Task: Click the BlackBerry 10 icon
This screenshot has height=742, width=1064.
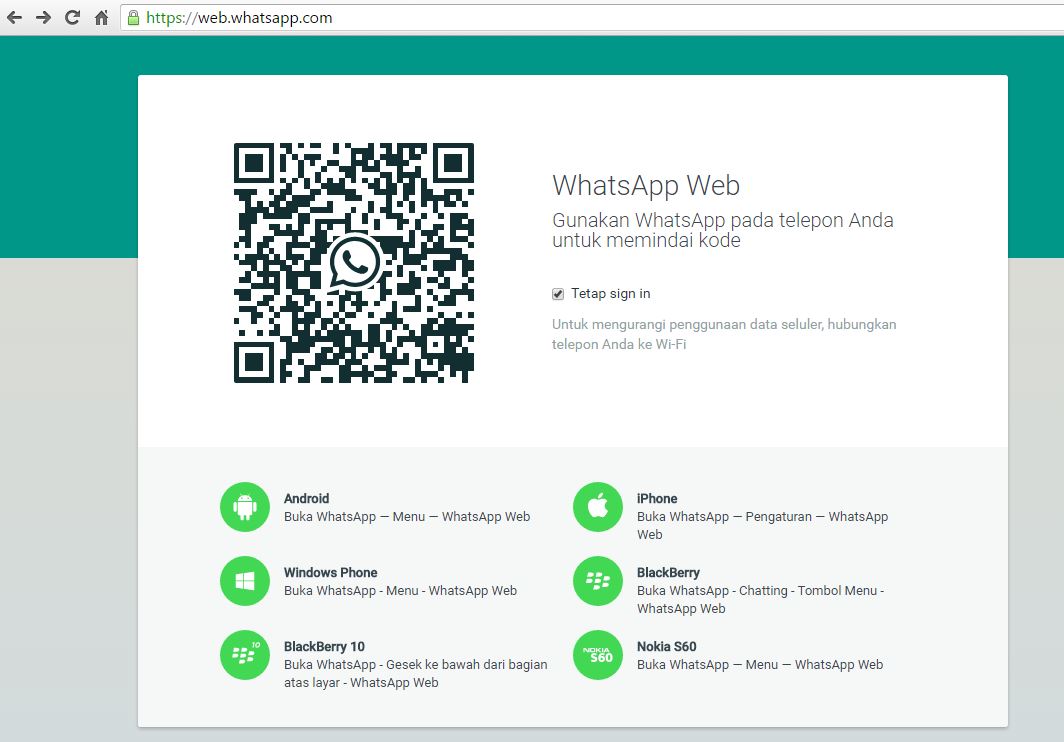Action: 245,655
